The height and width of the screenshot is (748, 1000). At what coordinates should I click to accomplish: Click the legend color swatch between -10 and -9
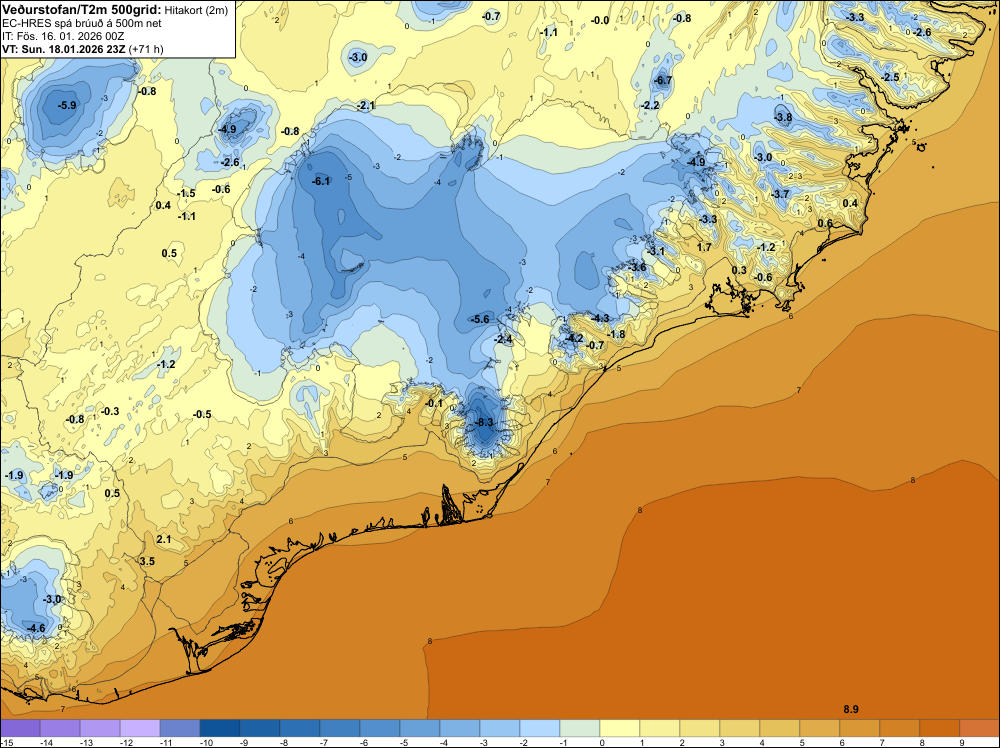click(220, 728)
